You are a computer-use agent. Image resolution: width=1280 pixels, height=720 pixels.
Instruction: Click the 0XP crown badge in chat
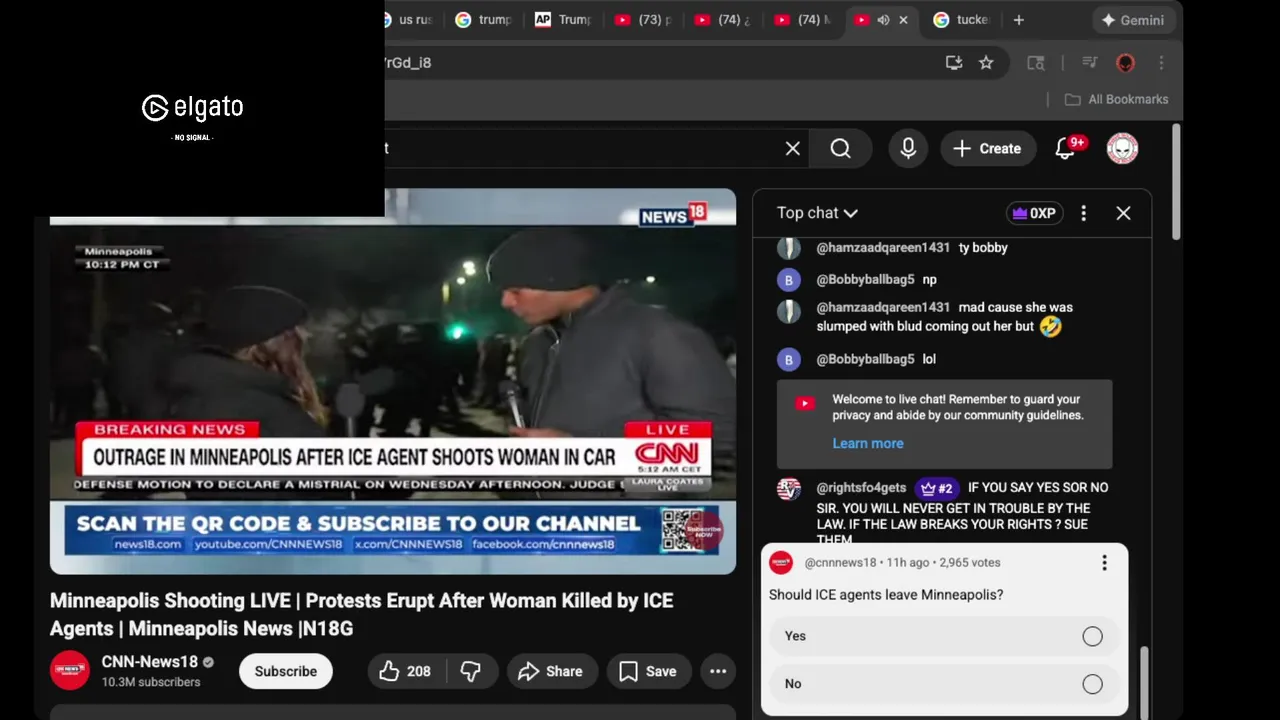pos(1034,213)
